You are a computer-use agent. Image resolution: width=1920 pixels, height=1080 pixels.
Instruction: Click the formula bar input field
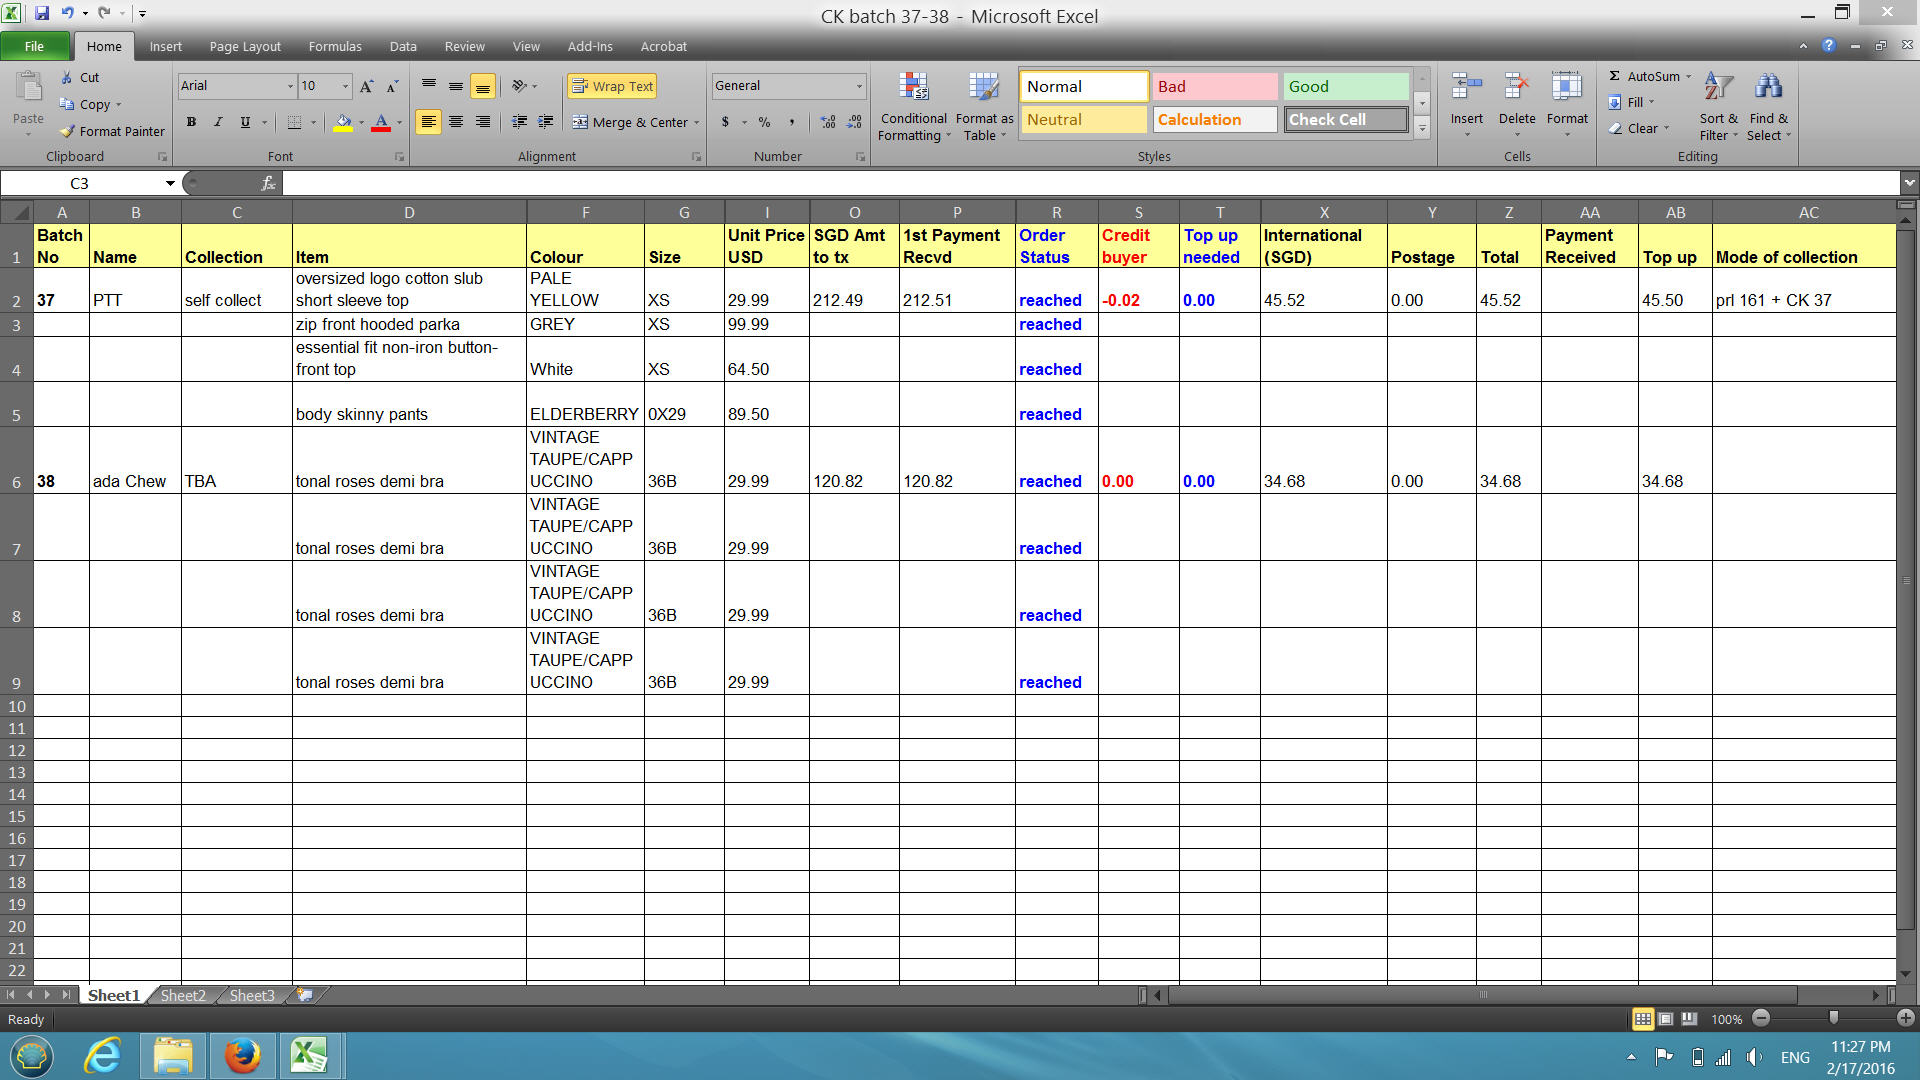1091,183
